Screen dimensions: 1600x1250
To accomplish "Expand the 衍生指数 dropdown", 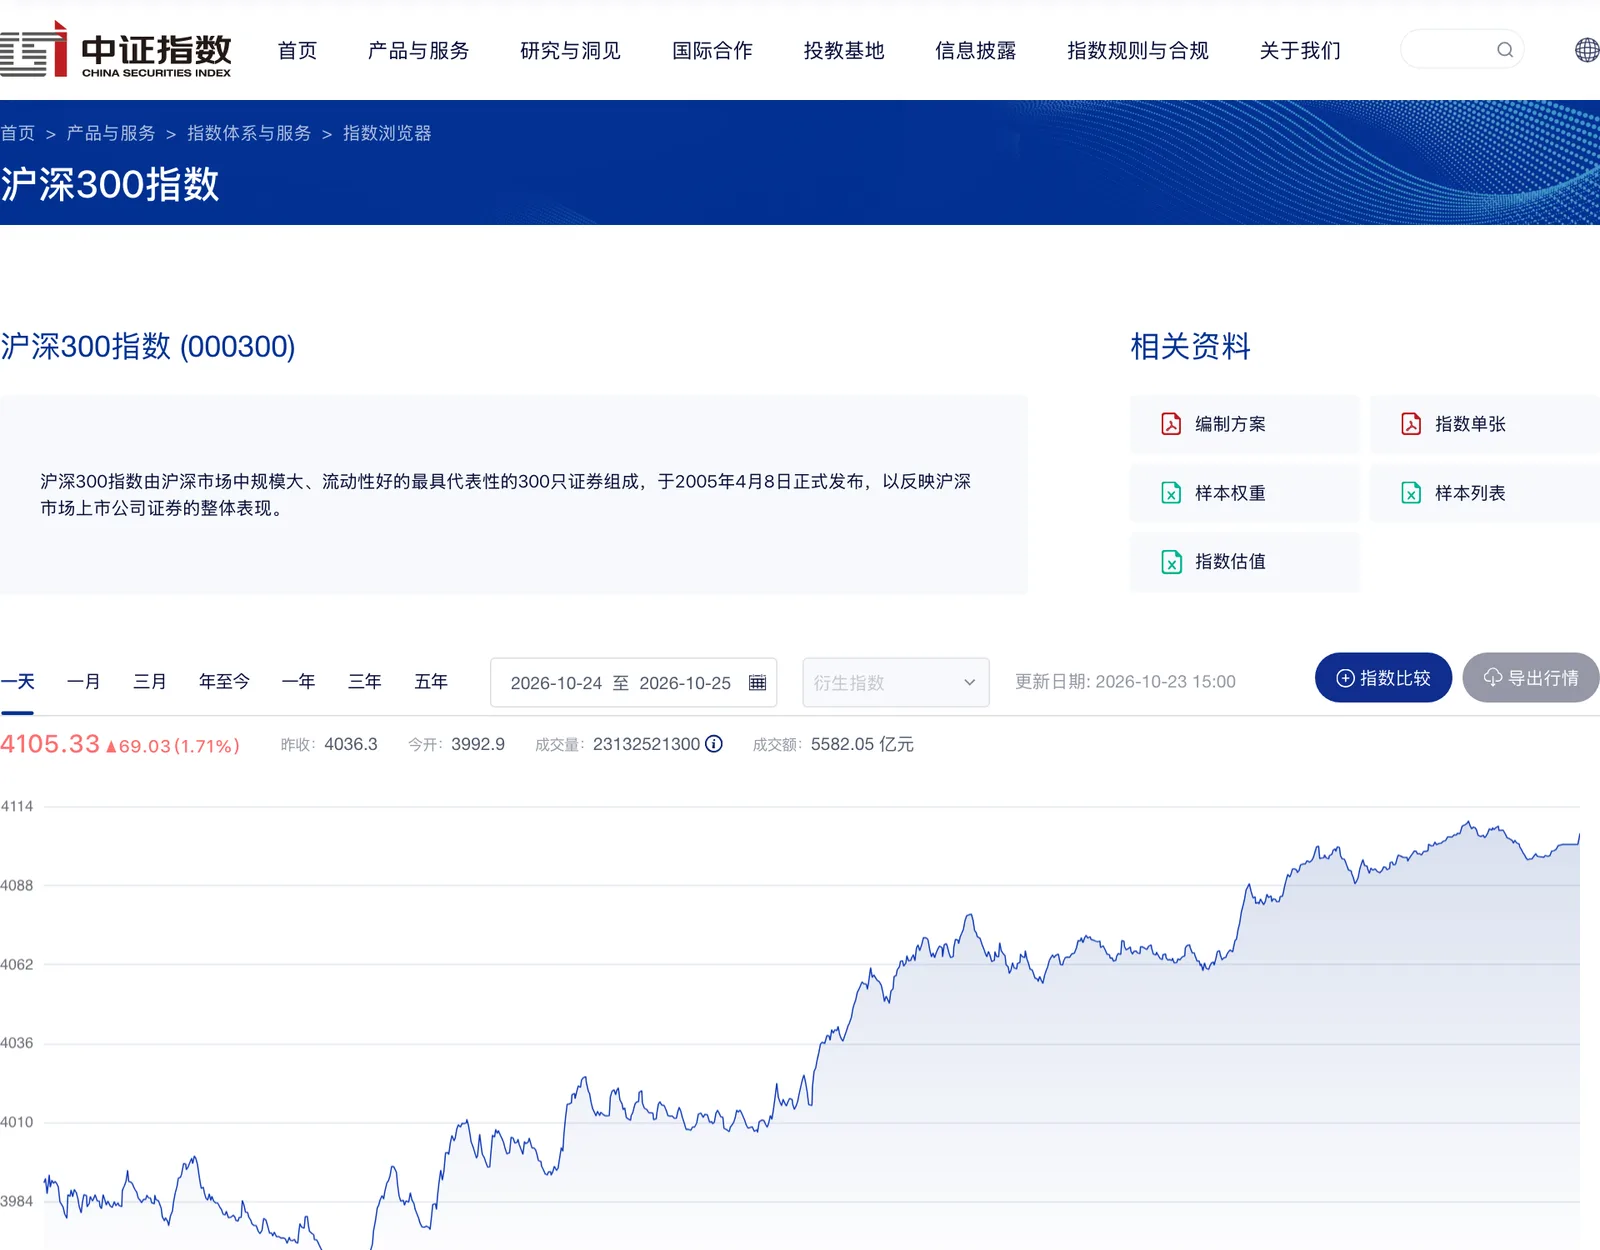I will tap(896, 683).
